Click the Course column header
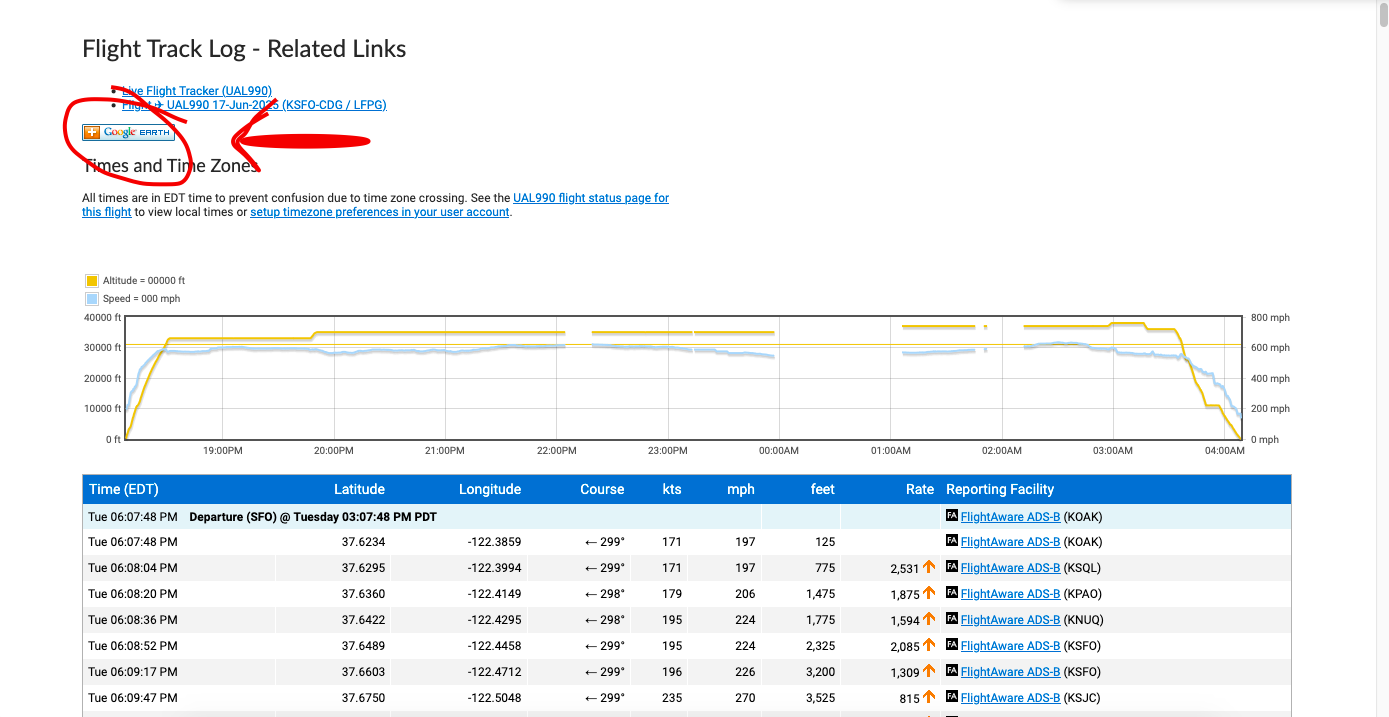1389x717 pixels. pyautogui.click(x=602, y=489)
